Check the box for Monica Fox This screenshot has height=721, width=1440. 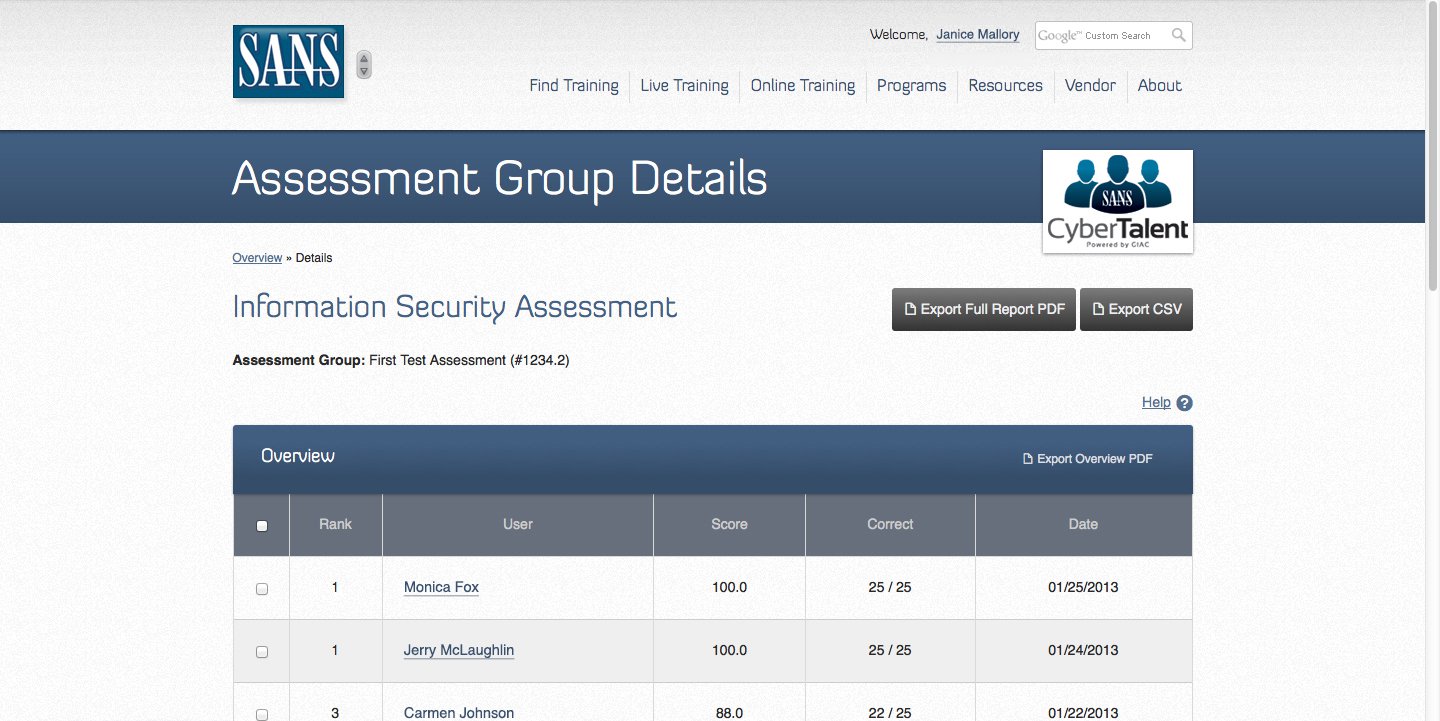(262, 588)
